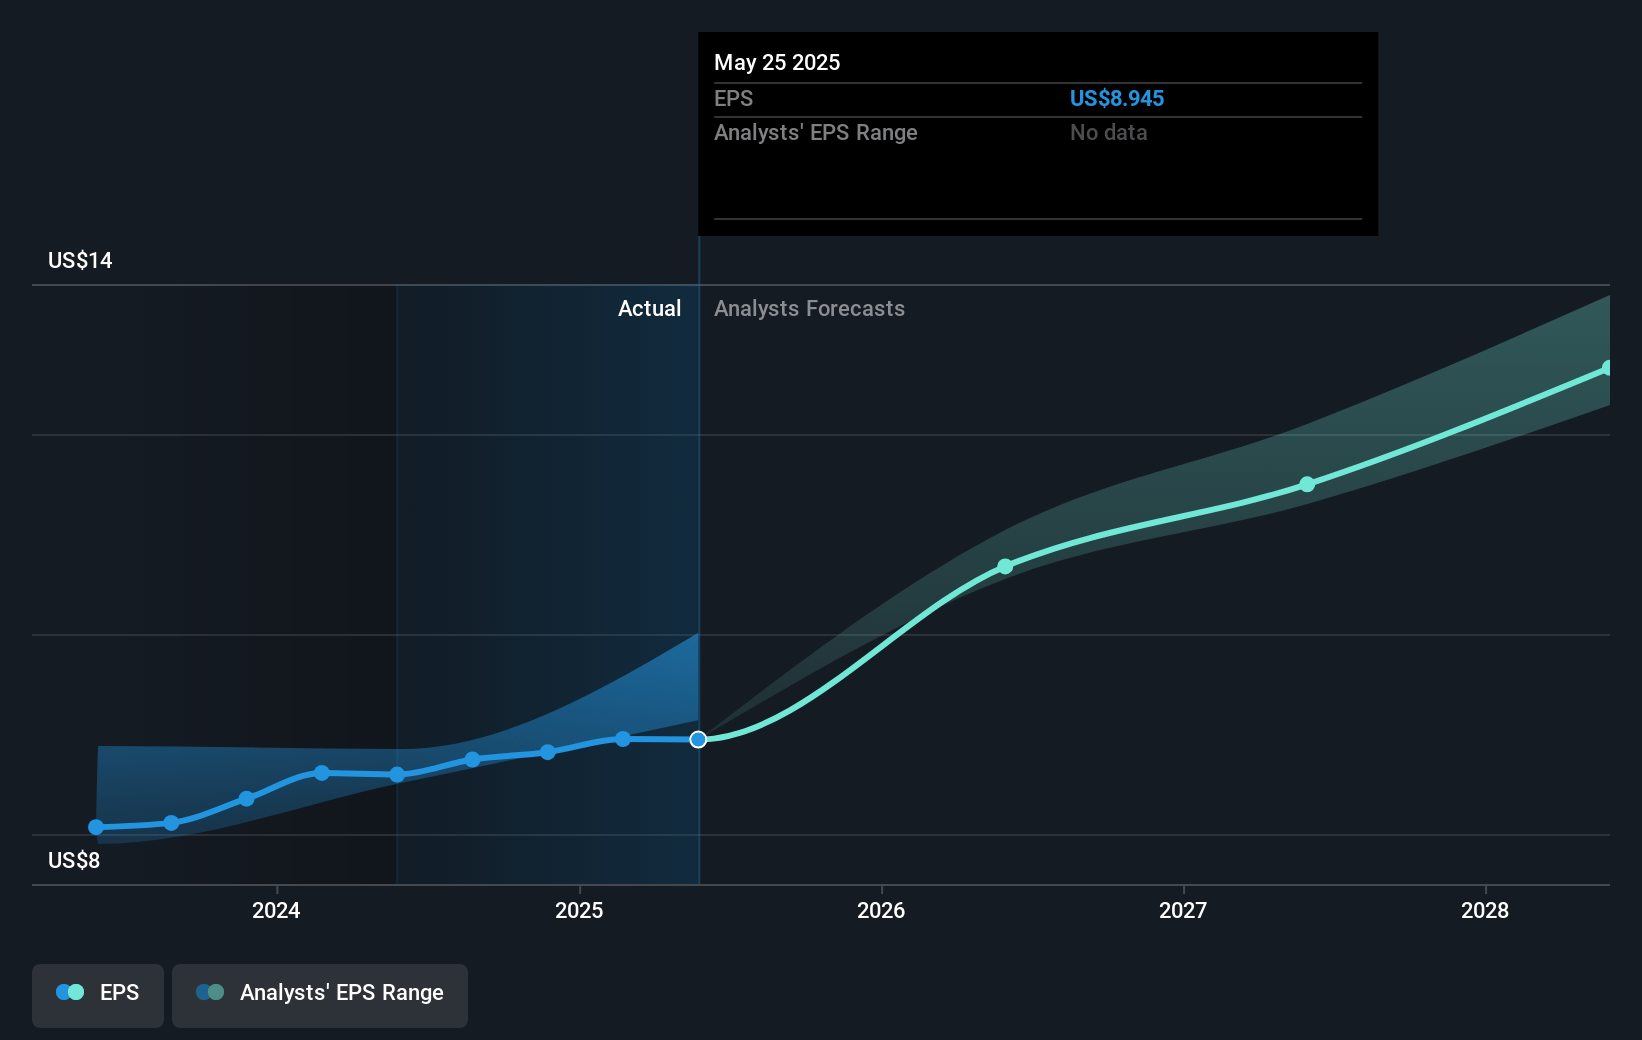Click the first EPS data point in mid-2023
Image resolution: width=1642 pixels, height=1040 pixels.
(96, 827)
